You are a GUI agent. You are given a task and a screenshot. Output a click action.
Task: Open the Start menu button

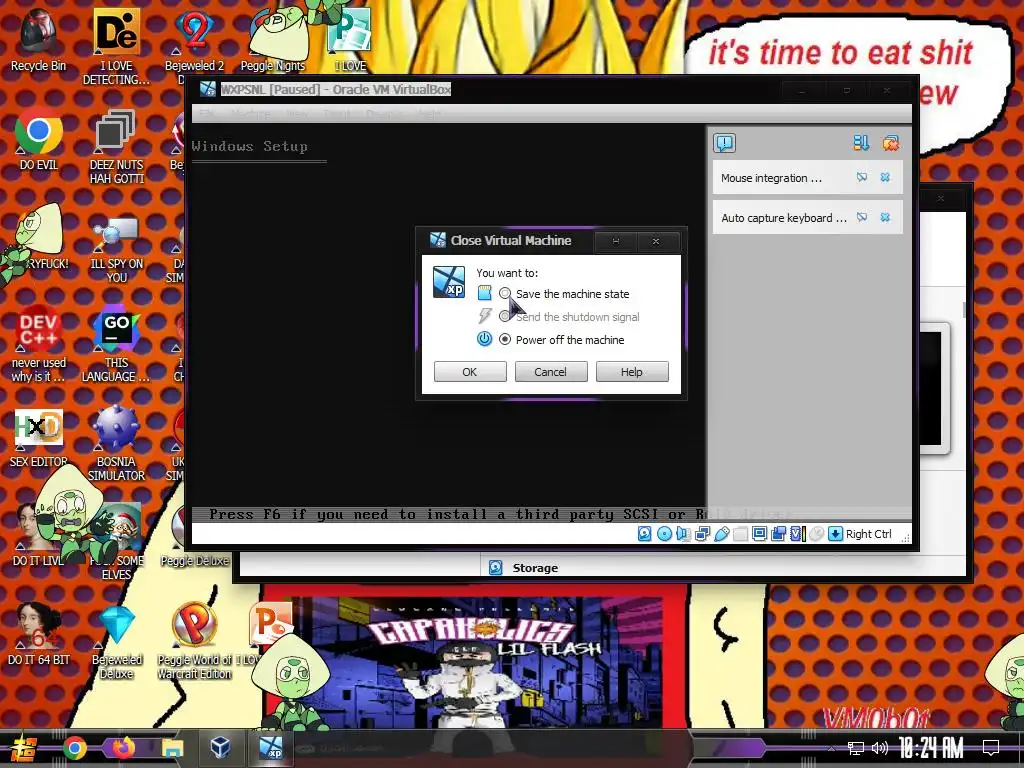tap(23, 748)
